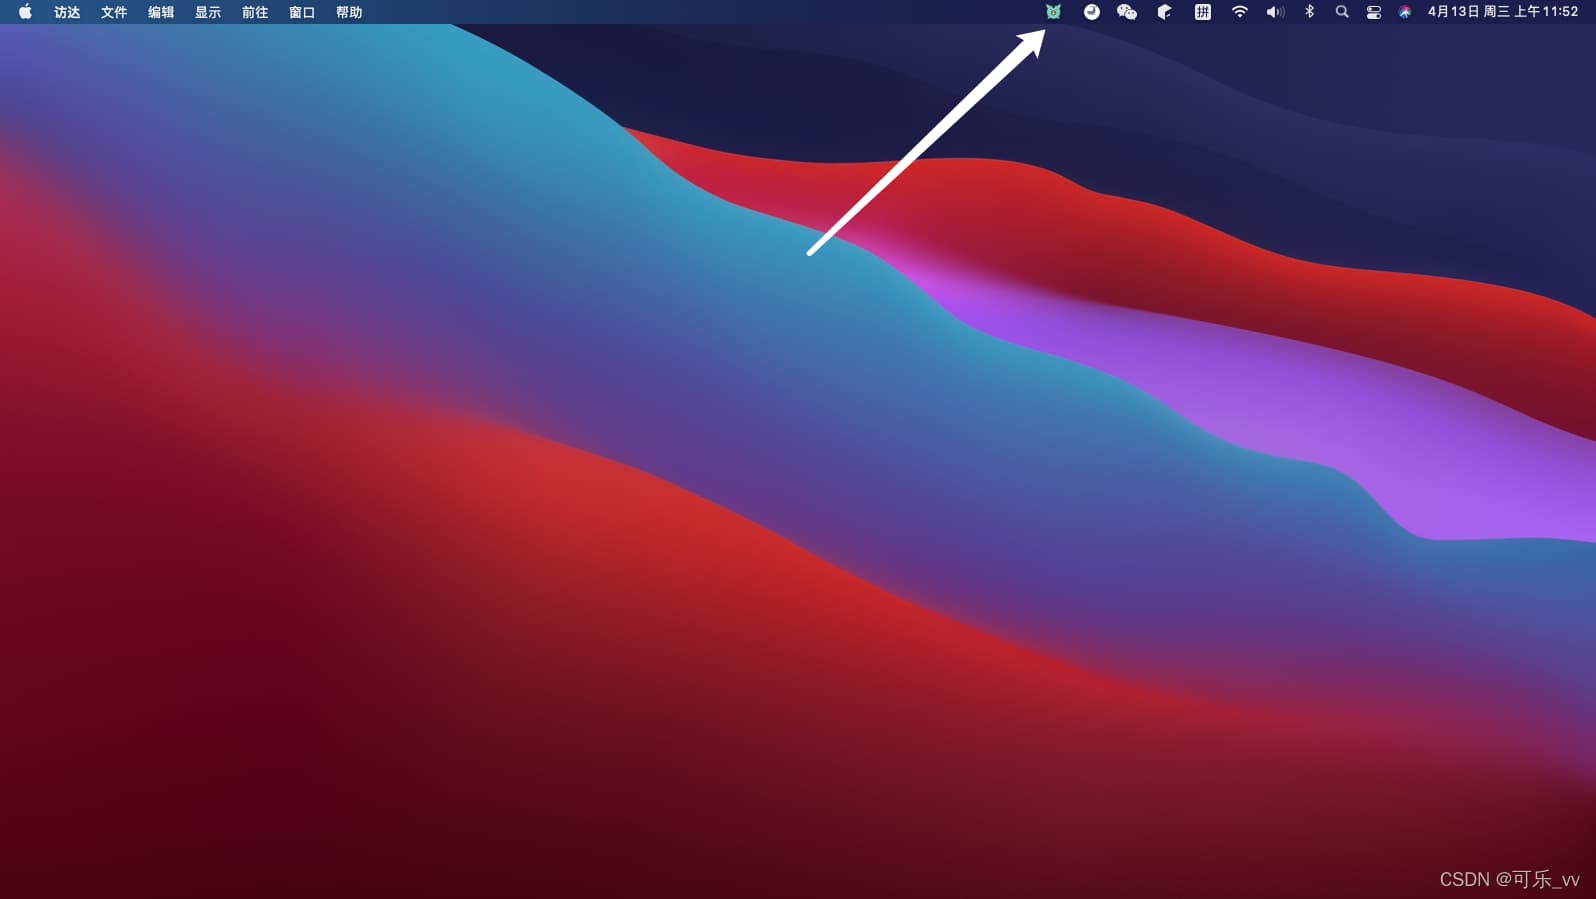The height and width of the screenshot is (899, 1596).
Task: Click the white cube status icon
Action: coord(1164,12)
